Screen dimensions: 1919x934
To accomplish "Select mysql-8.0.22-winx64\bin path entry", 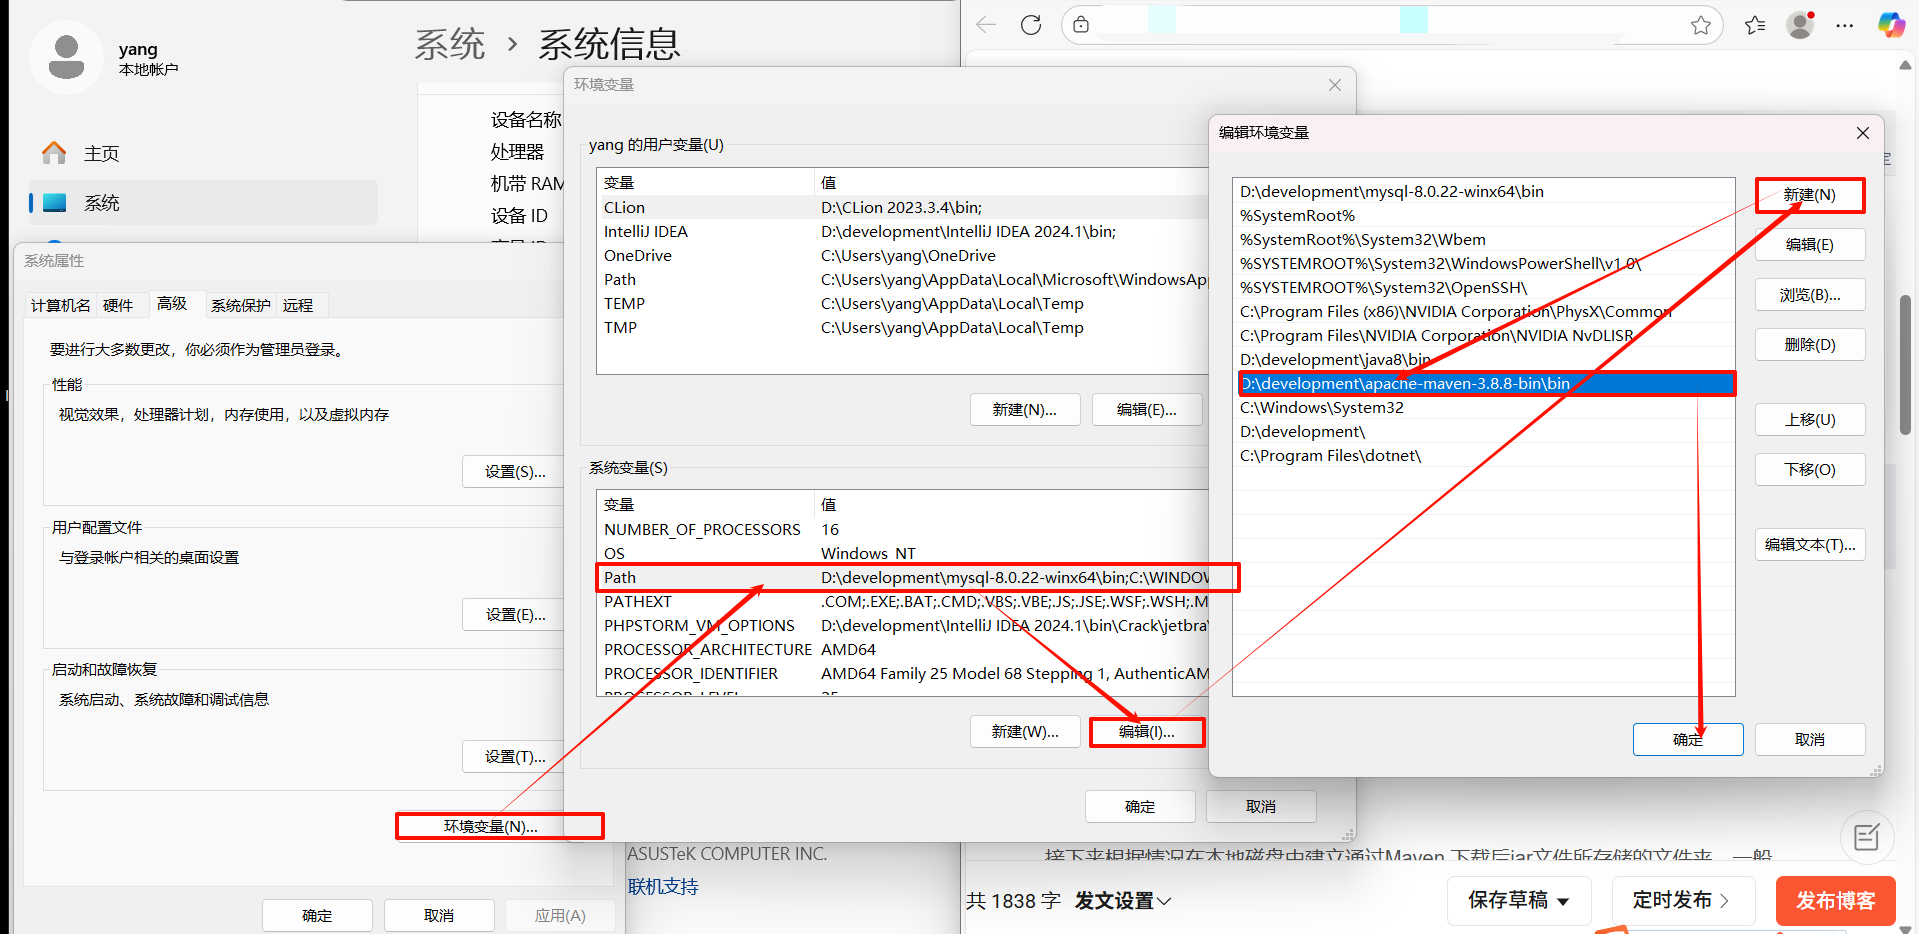I will click(x=1484, y=191).
